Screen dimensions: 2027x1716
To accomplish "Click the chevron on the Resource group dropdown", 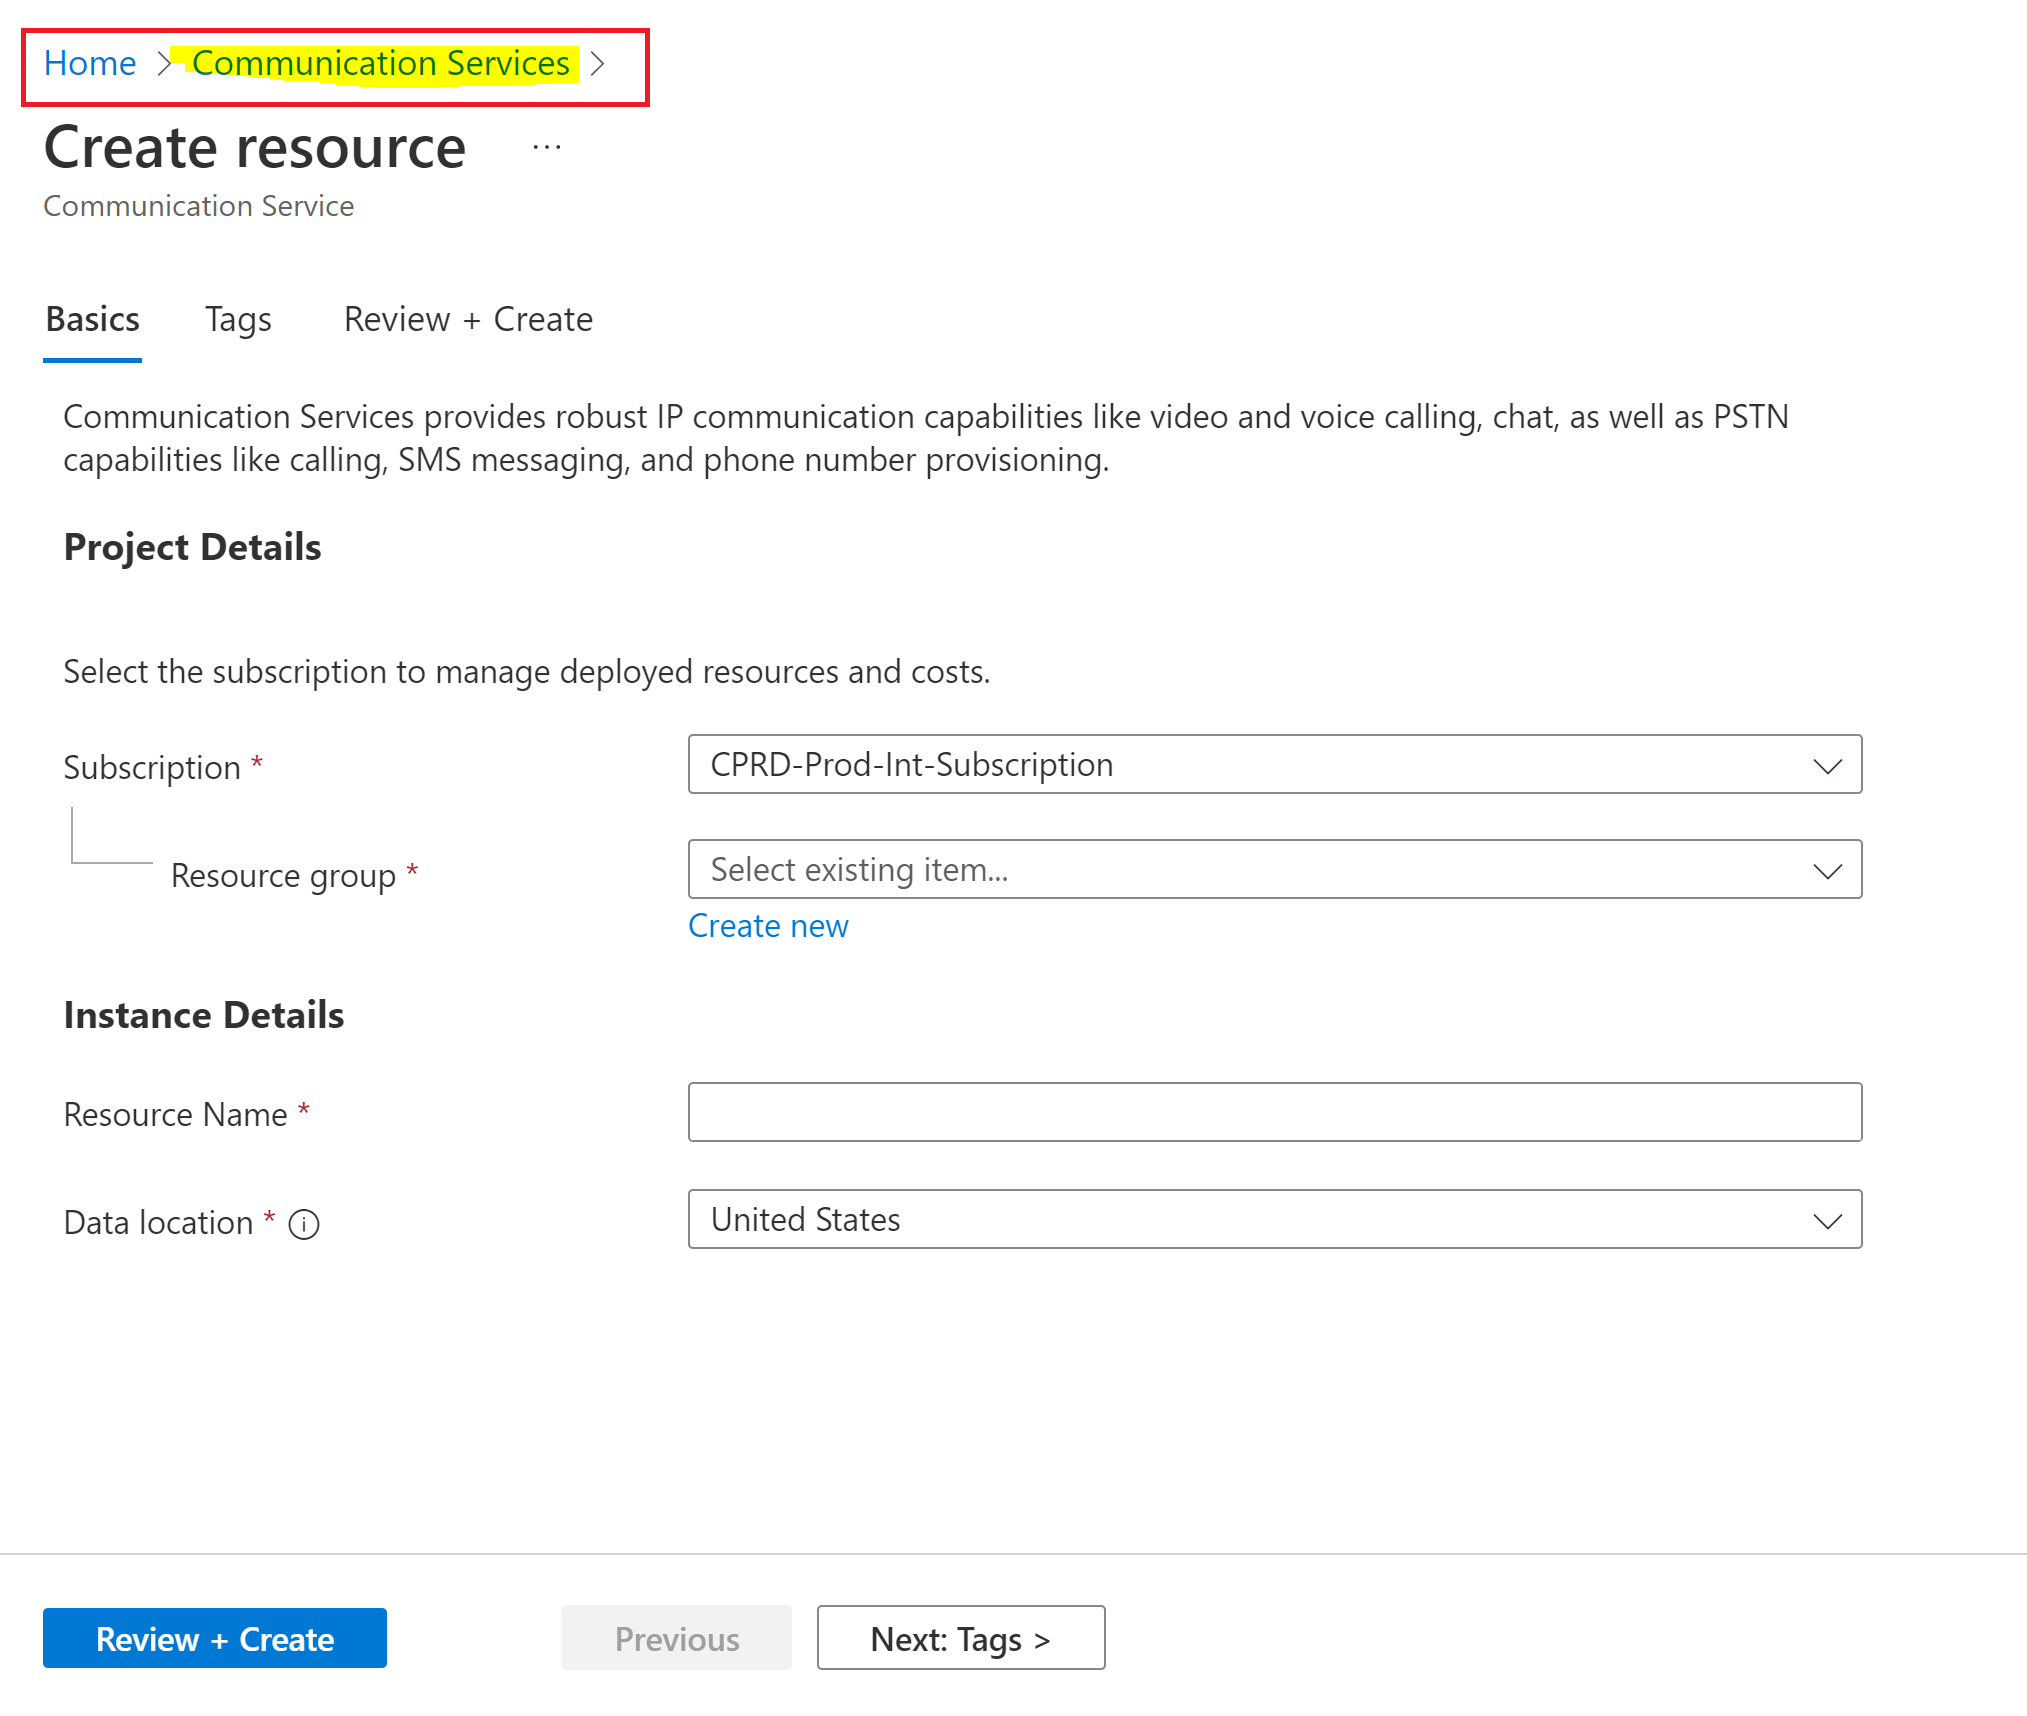I will point(1827,870).
